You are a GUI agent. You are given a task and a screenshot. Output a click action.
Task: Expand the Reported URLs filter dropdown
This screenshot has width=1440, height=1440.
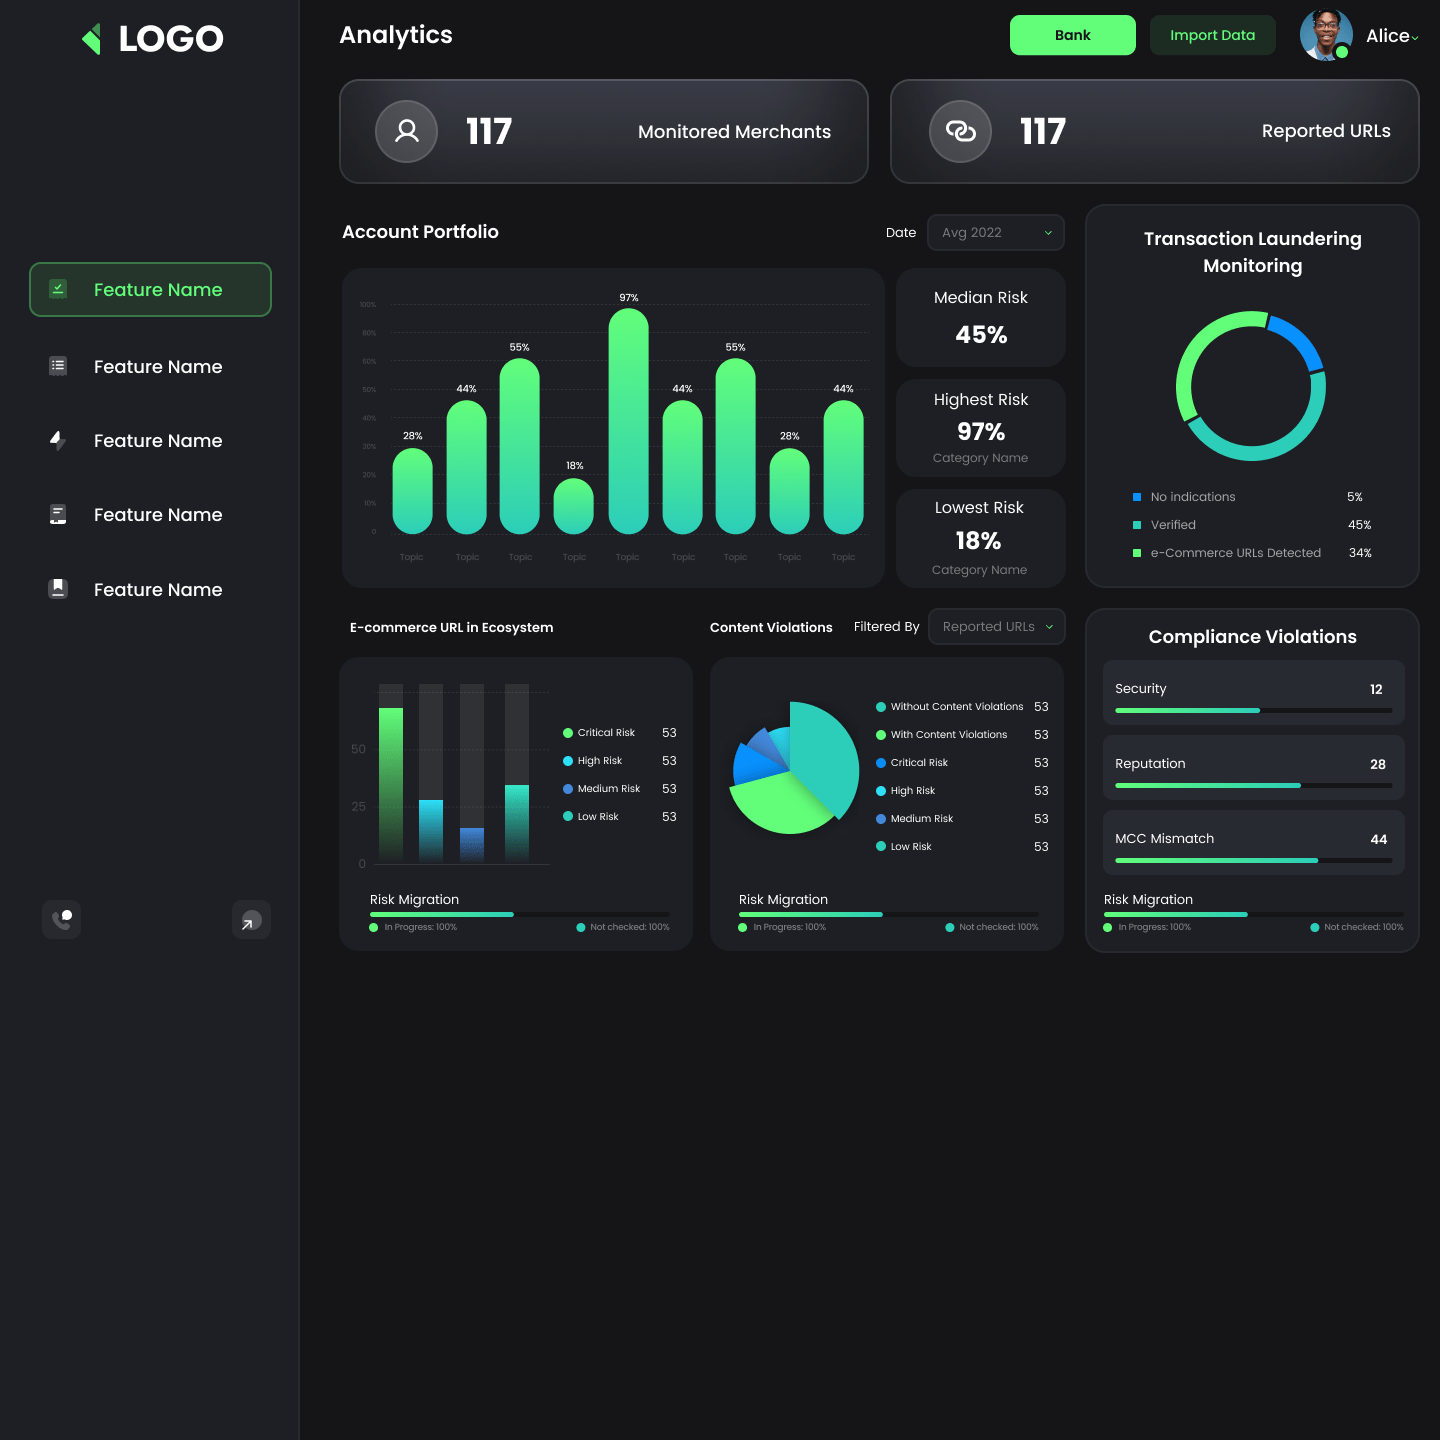click(x=996, y=627)
